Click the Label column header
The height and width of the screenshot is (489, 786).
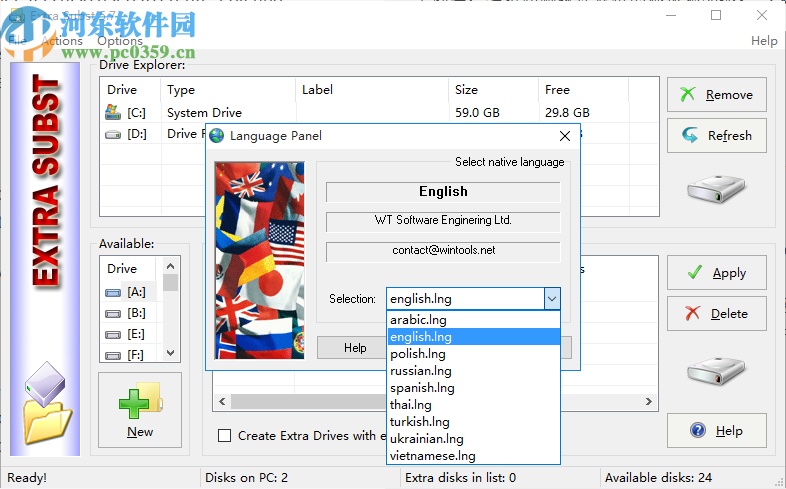pyautogui.click(x=372, y=90)
